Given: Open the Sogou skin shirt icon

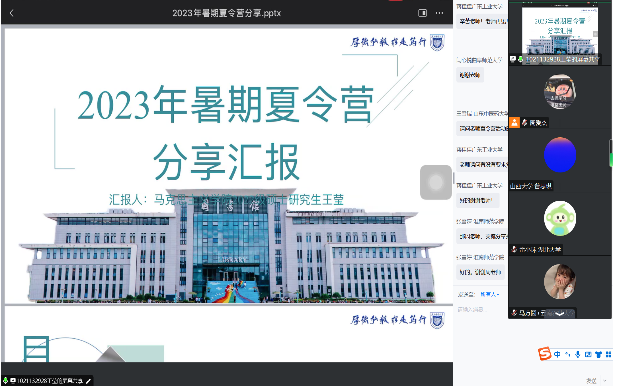Looking at the screenshot, I should 599,354.
